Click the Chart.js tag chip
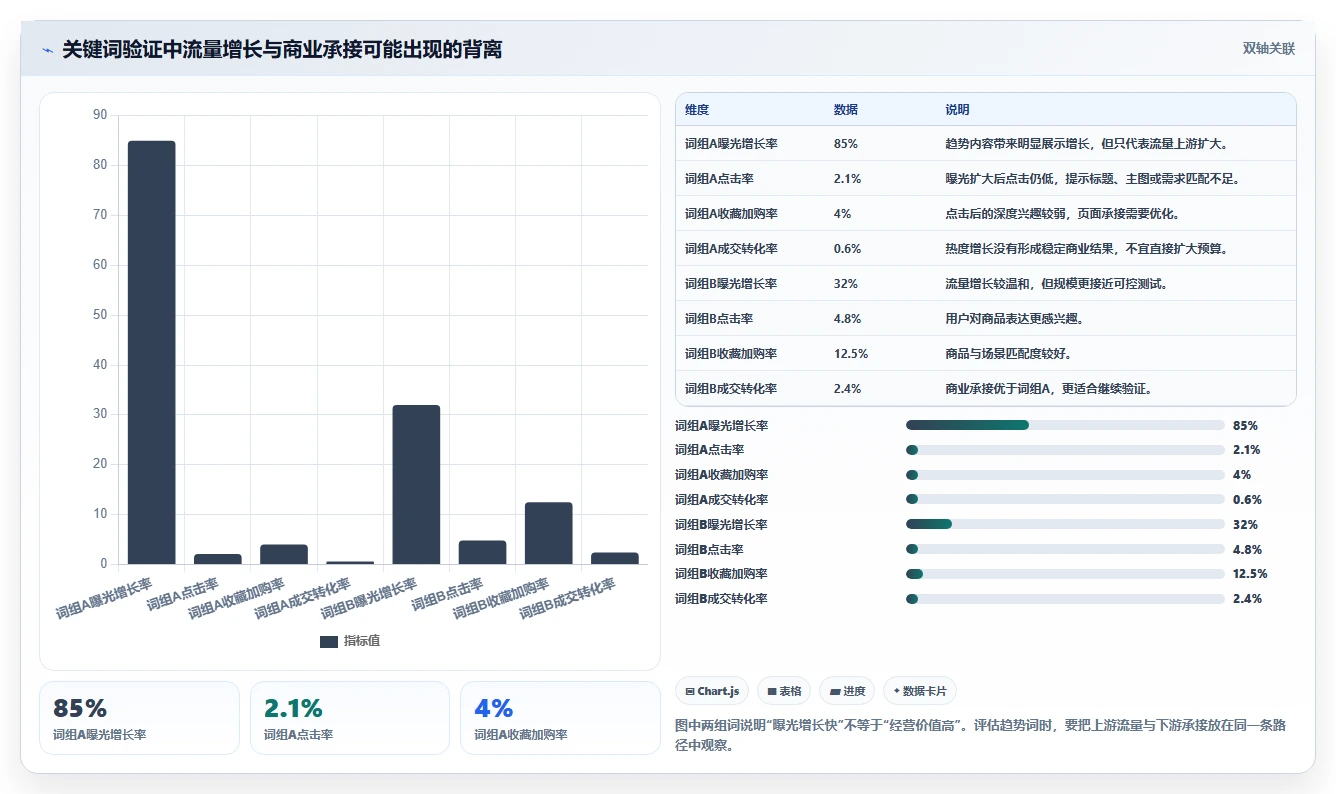 coord(712,691)
